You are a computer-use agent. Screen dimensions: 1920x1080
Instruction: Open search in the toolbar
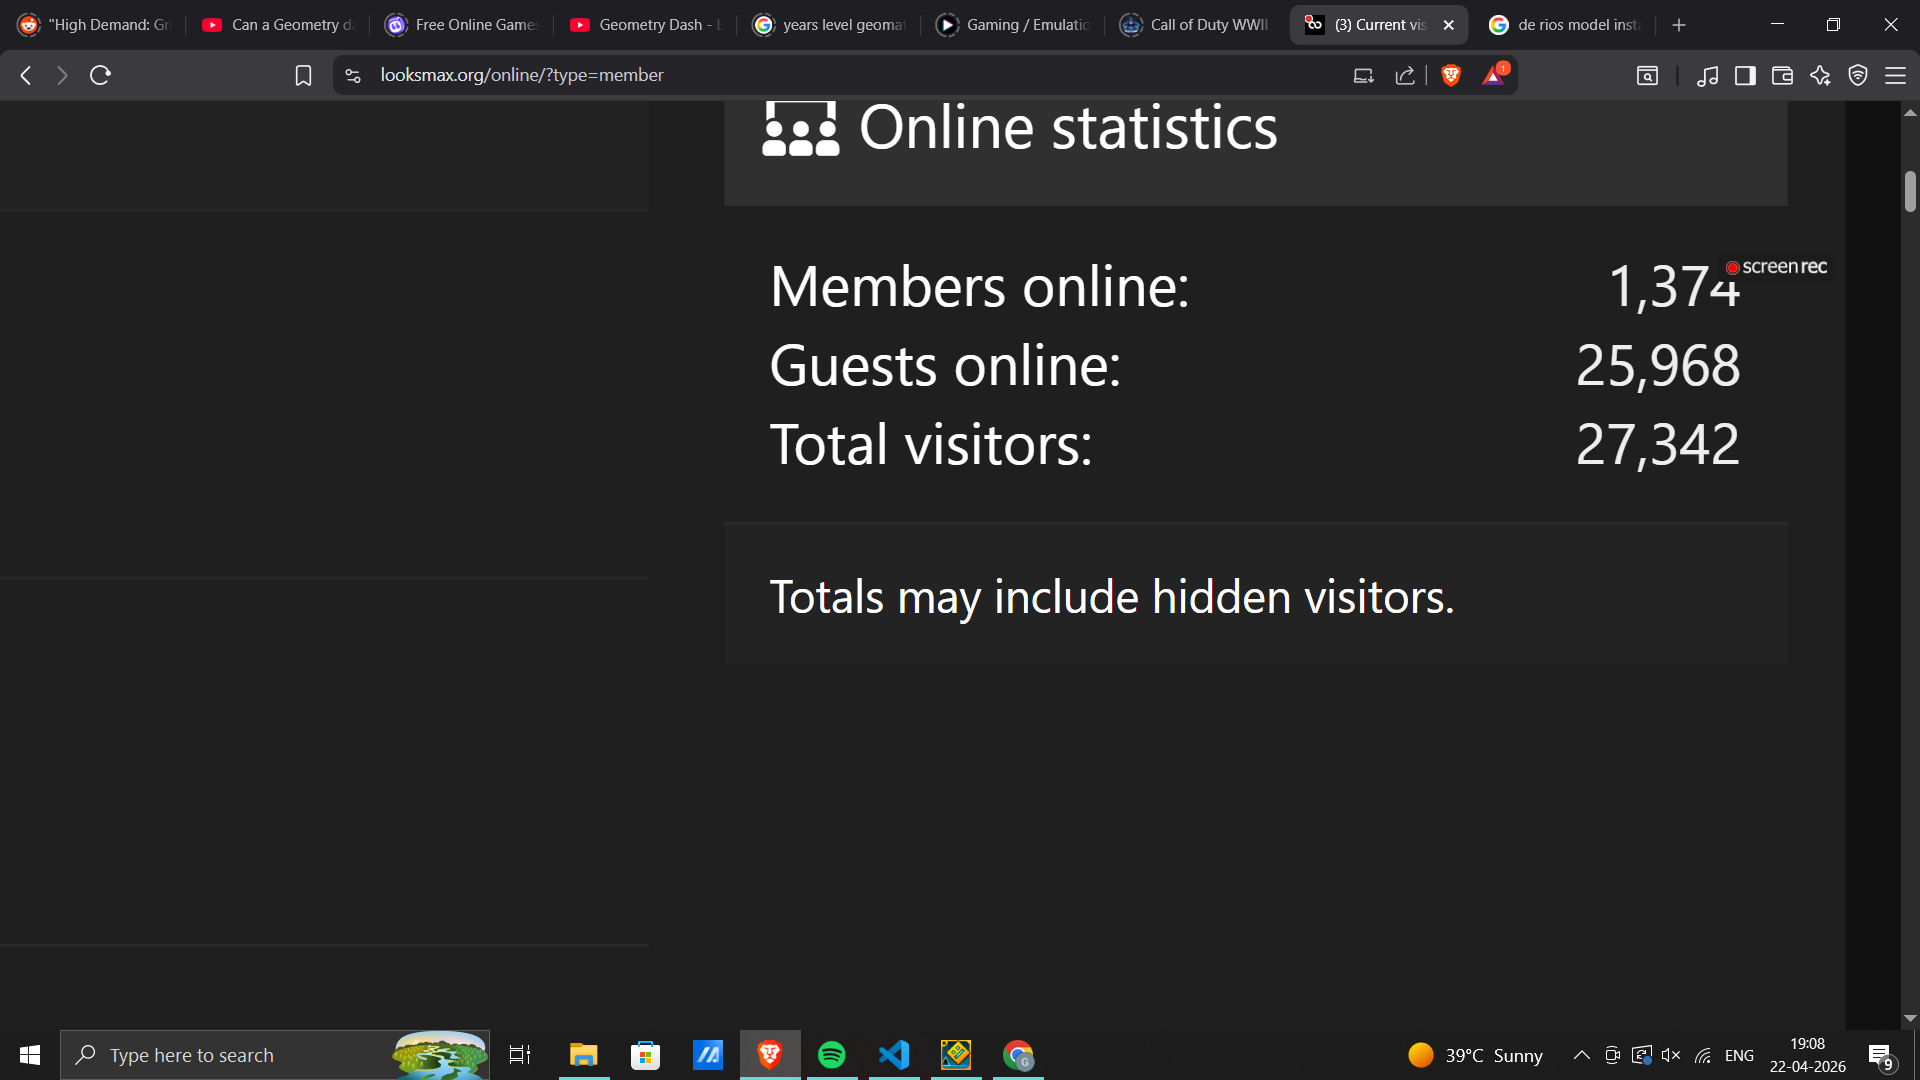point(1647,75)
